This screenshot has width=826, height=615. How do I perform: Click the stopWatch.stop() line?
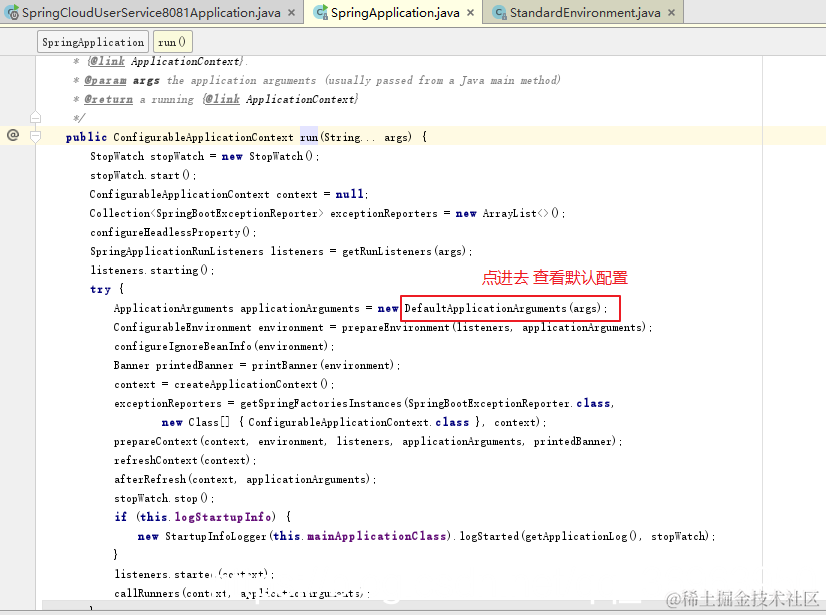pyautogui.click(x=164, y=498)
